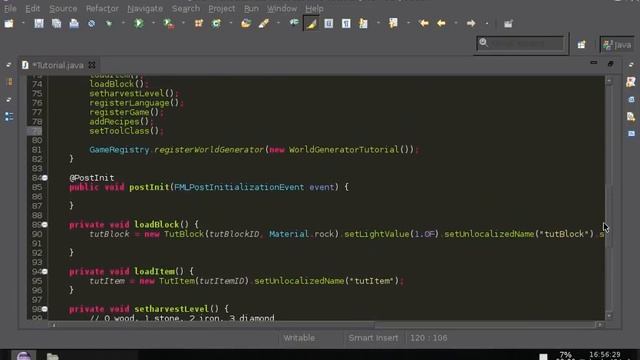The width and height of the screenshot is (640, 360).
Task: Restore the left sidebar view stack
Action: (x=9, y=65)
